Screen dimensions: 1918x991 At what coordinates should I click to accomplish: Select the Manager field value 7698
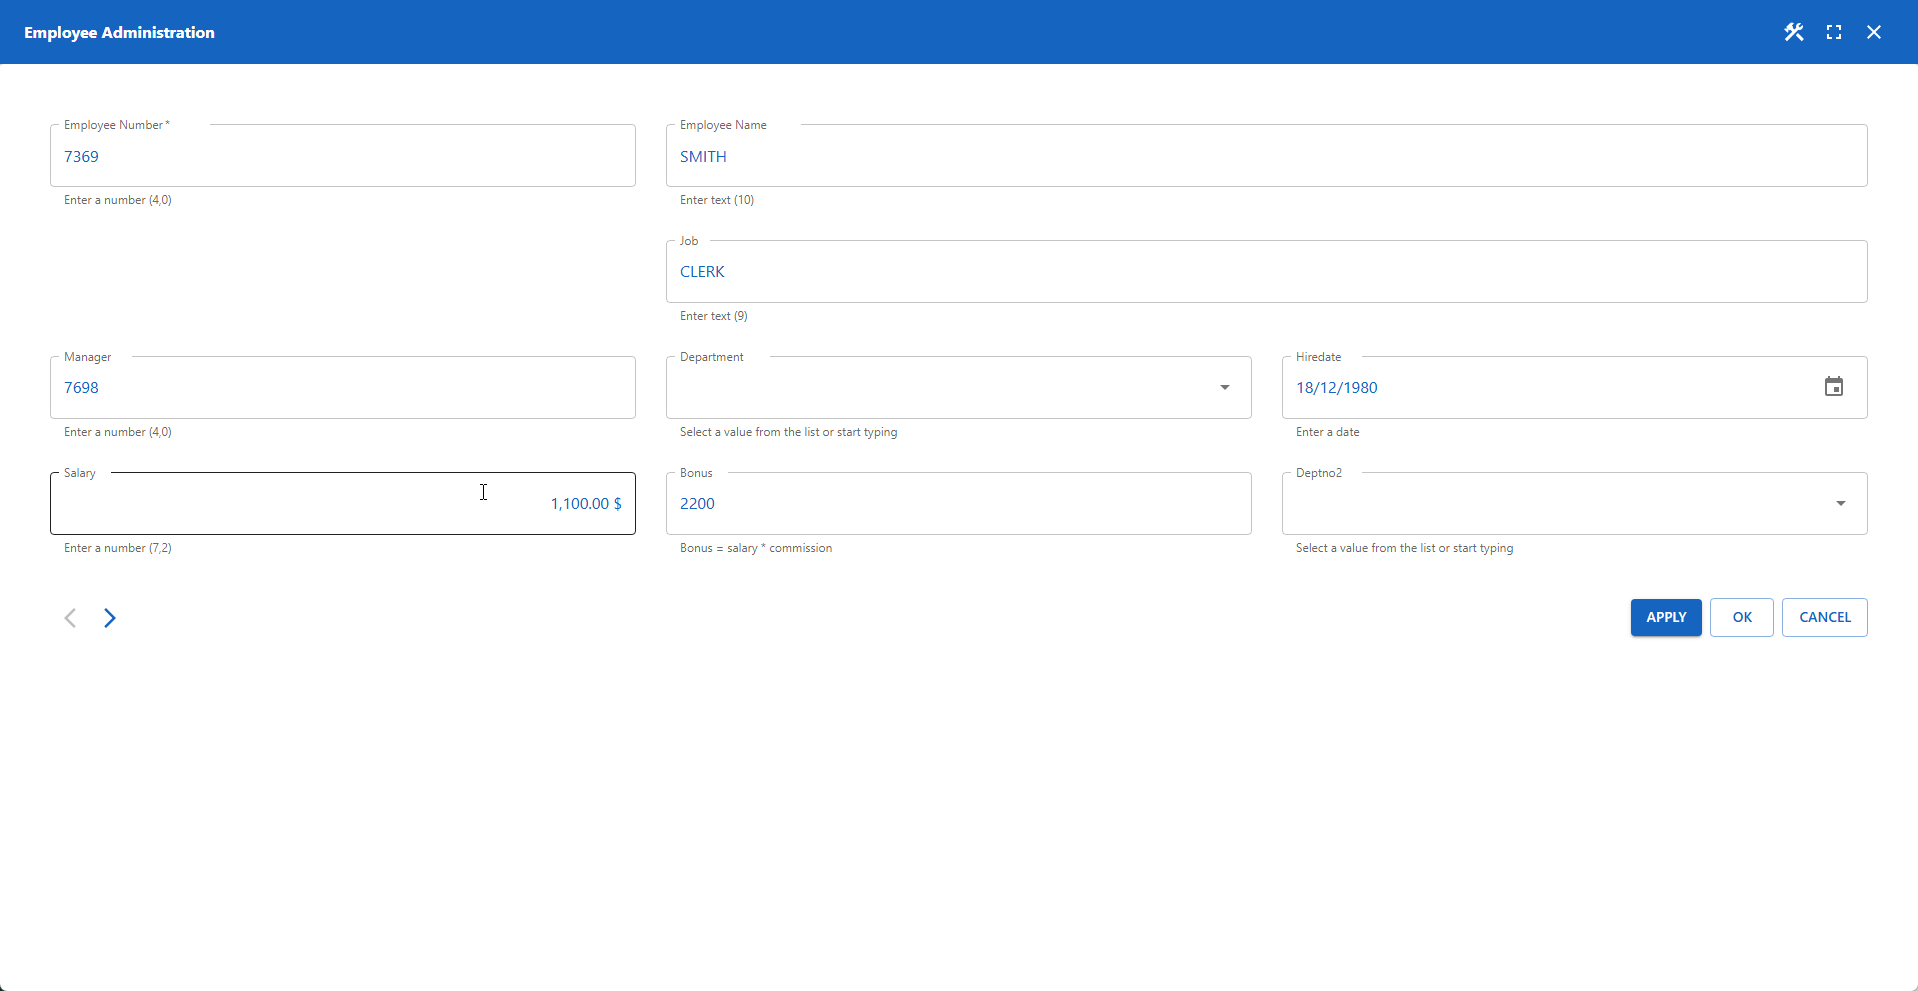click(342, 387)
